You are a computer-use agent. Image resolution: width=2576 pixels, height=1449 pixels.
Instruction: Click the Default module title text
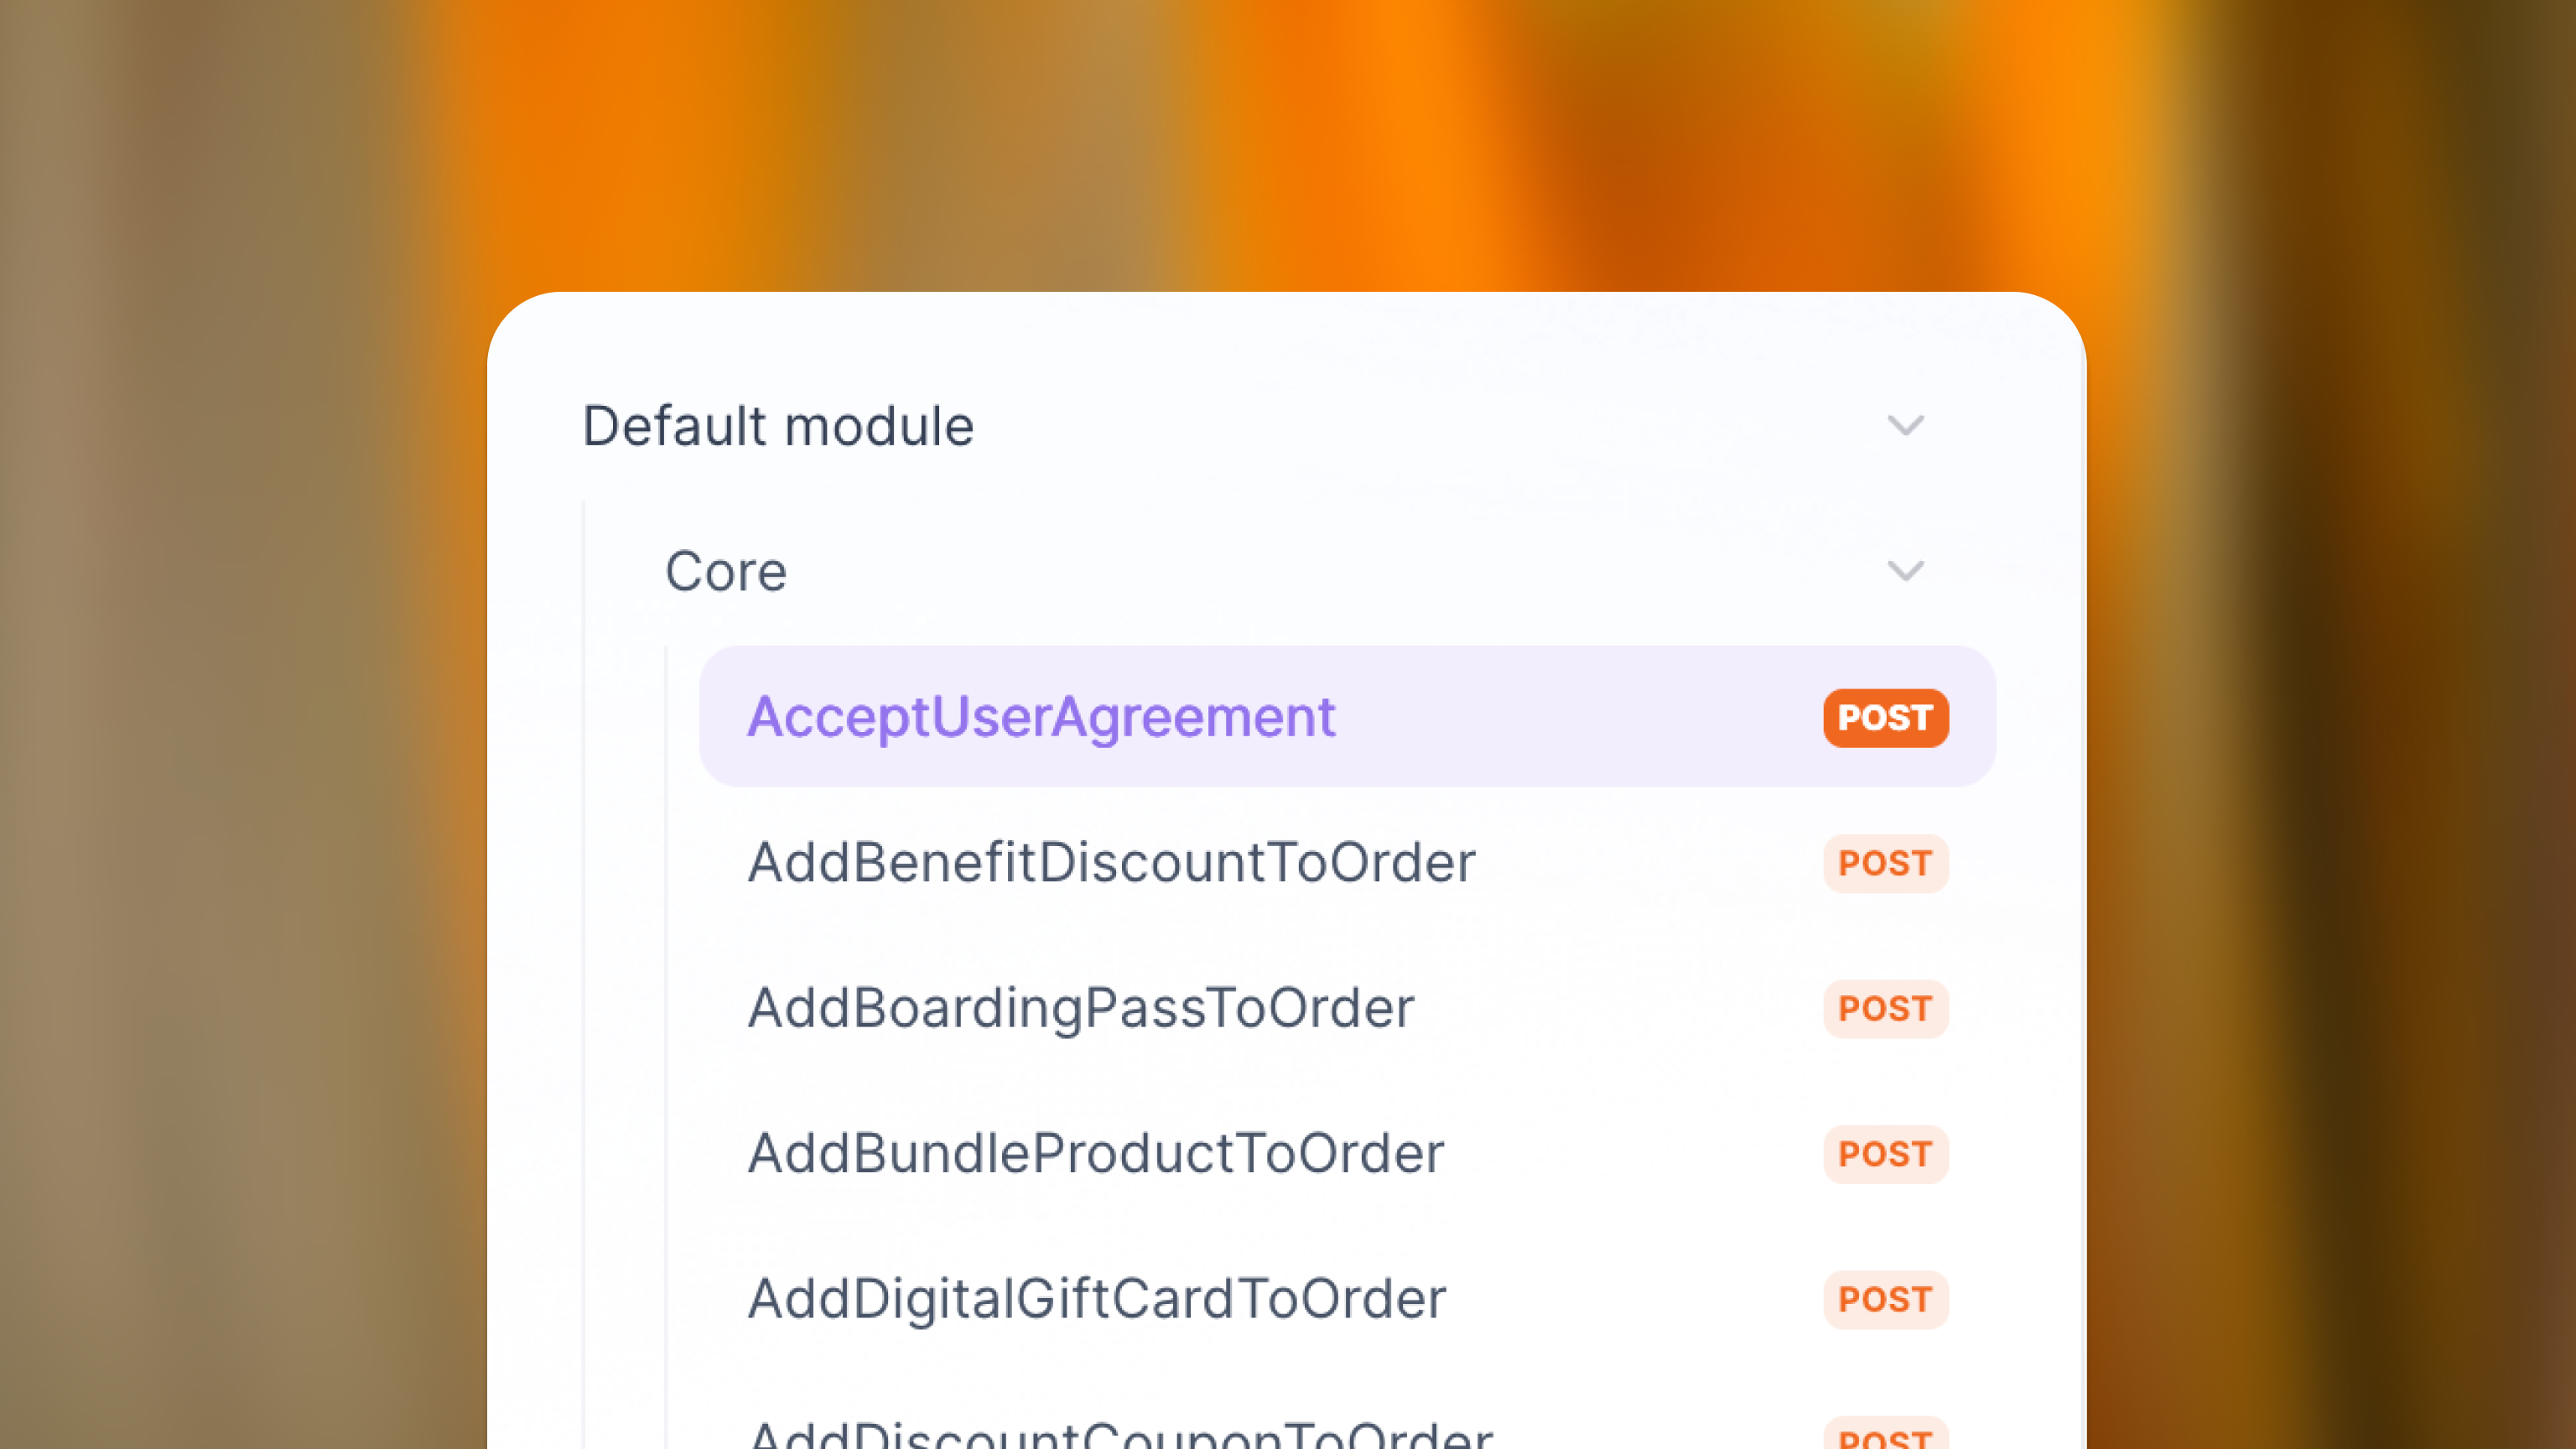click(778, 426)
